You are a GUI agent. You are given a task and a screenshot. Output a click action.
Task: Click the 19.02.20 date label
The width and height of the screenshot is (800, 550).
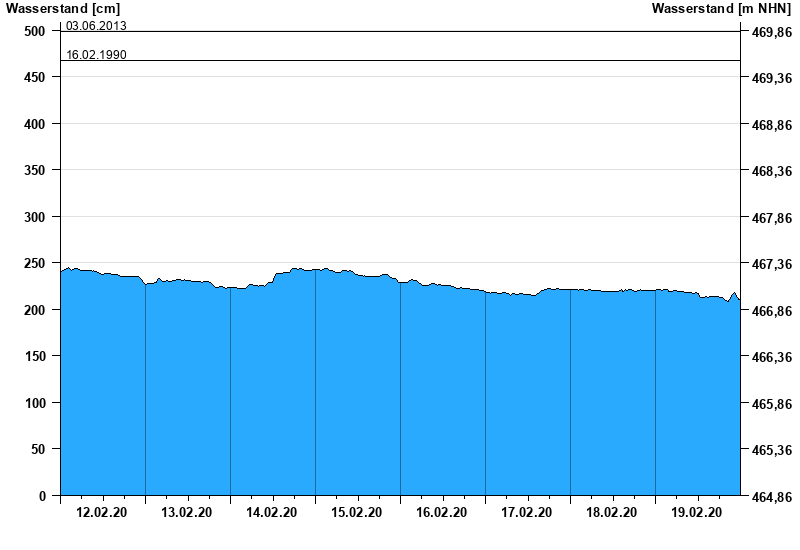(696, 512)
